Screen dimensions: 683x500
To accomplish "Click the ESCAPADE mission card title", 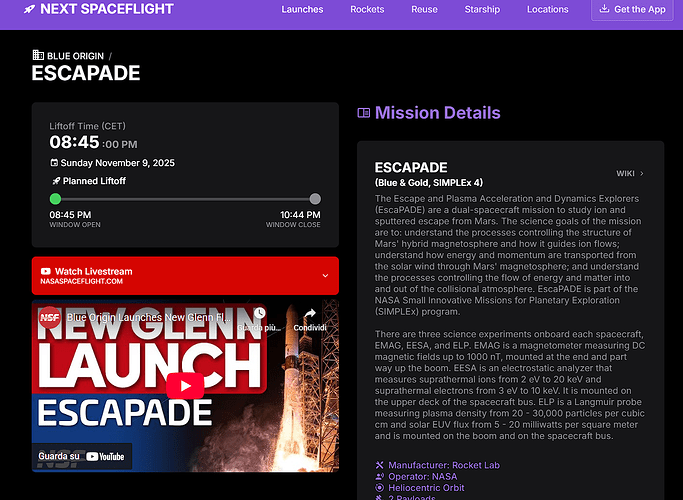I will (411, 167).
